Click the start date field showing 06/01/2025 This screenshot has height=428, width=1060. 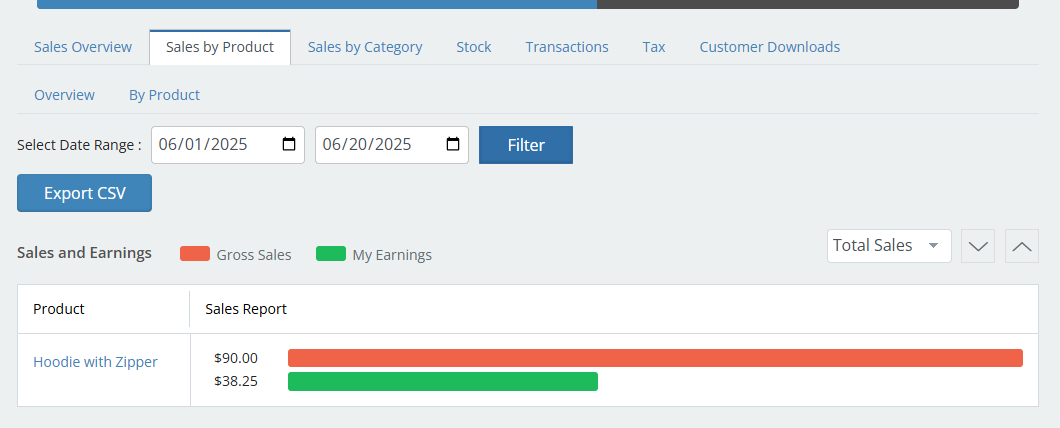(x=210, y=145)
